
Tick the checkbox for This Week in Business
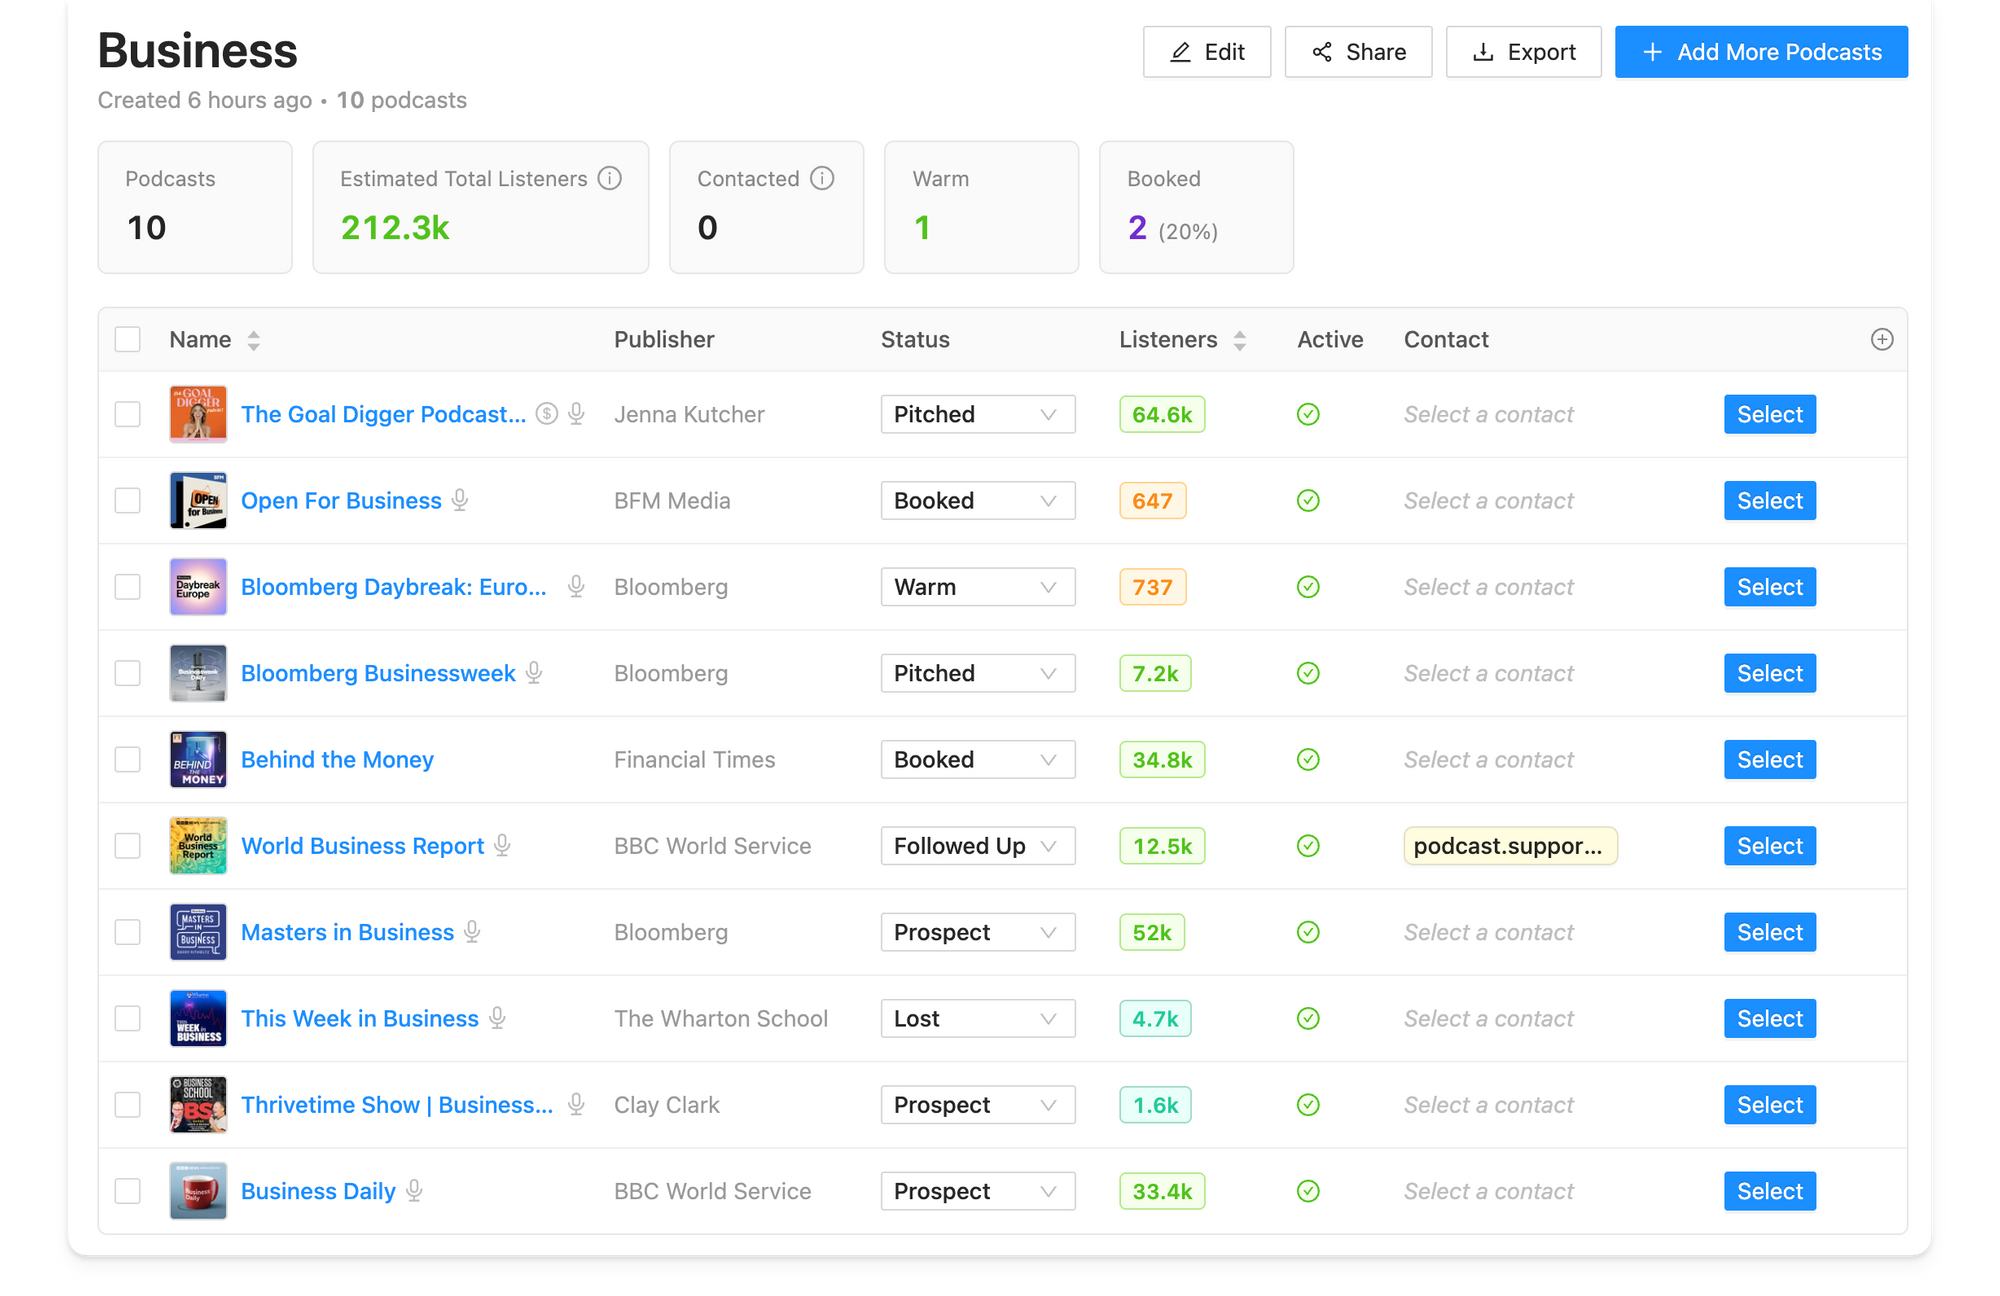coord(128,1018)
